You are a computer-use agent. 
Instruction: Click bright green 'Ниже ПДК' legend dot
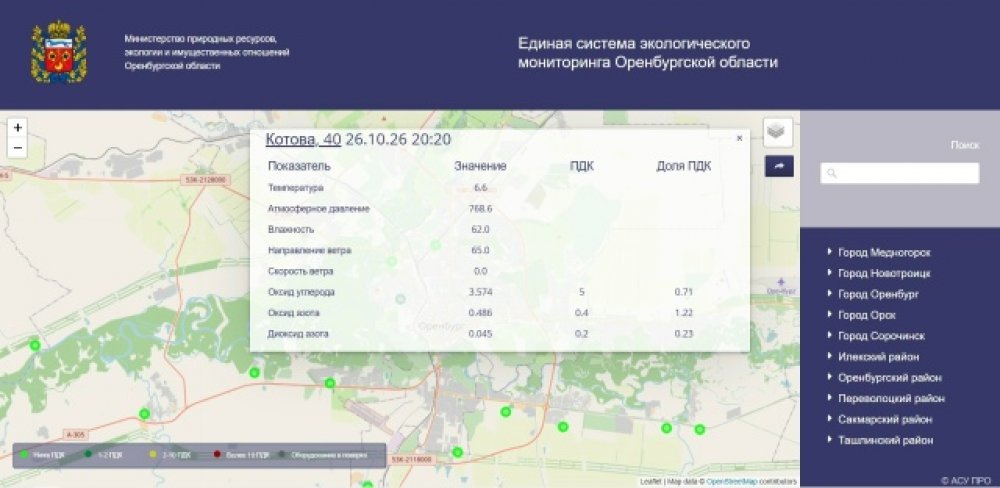24,455
